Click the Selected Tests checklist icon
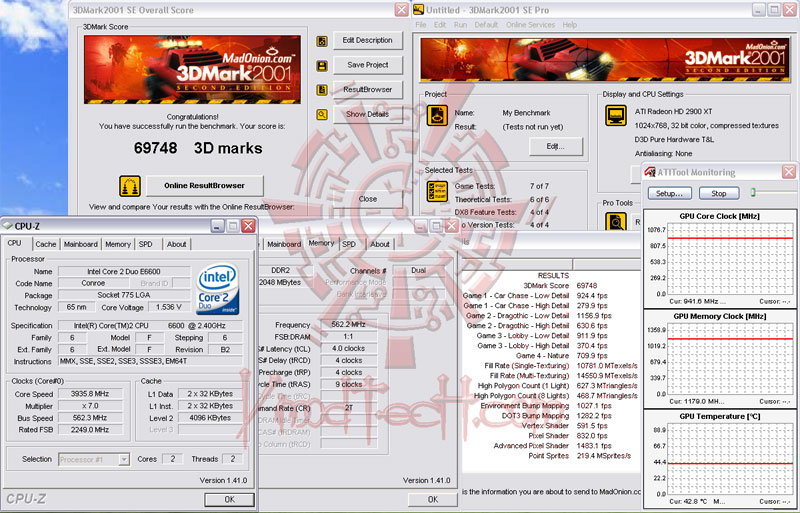This screenshot has width=800, height=513. tap(437, 191)
